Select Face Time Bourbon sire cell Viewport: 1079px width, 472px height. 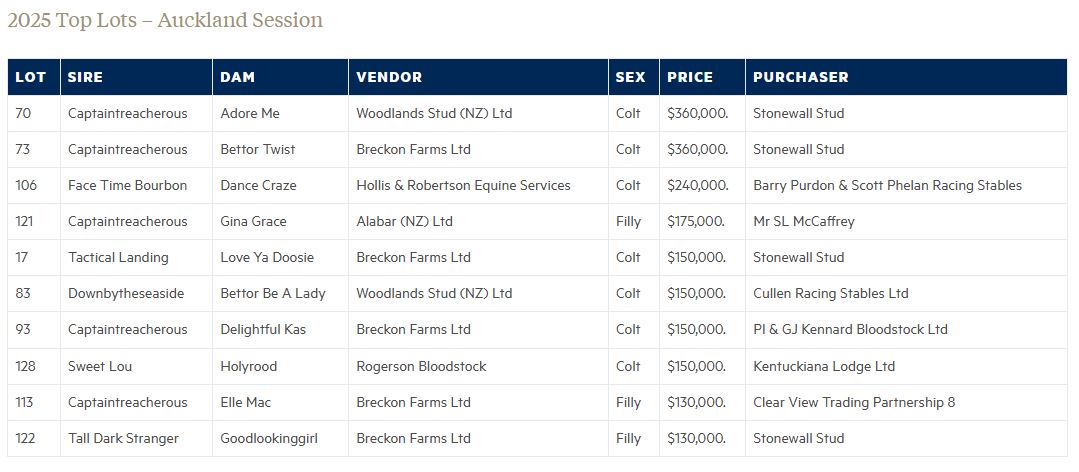point(127,185)
